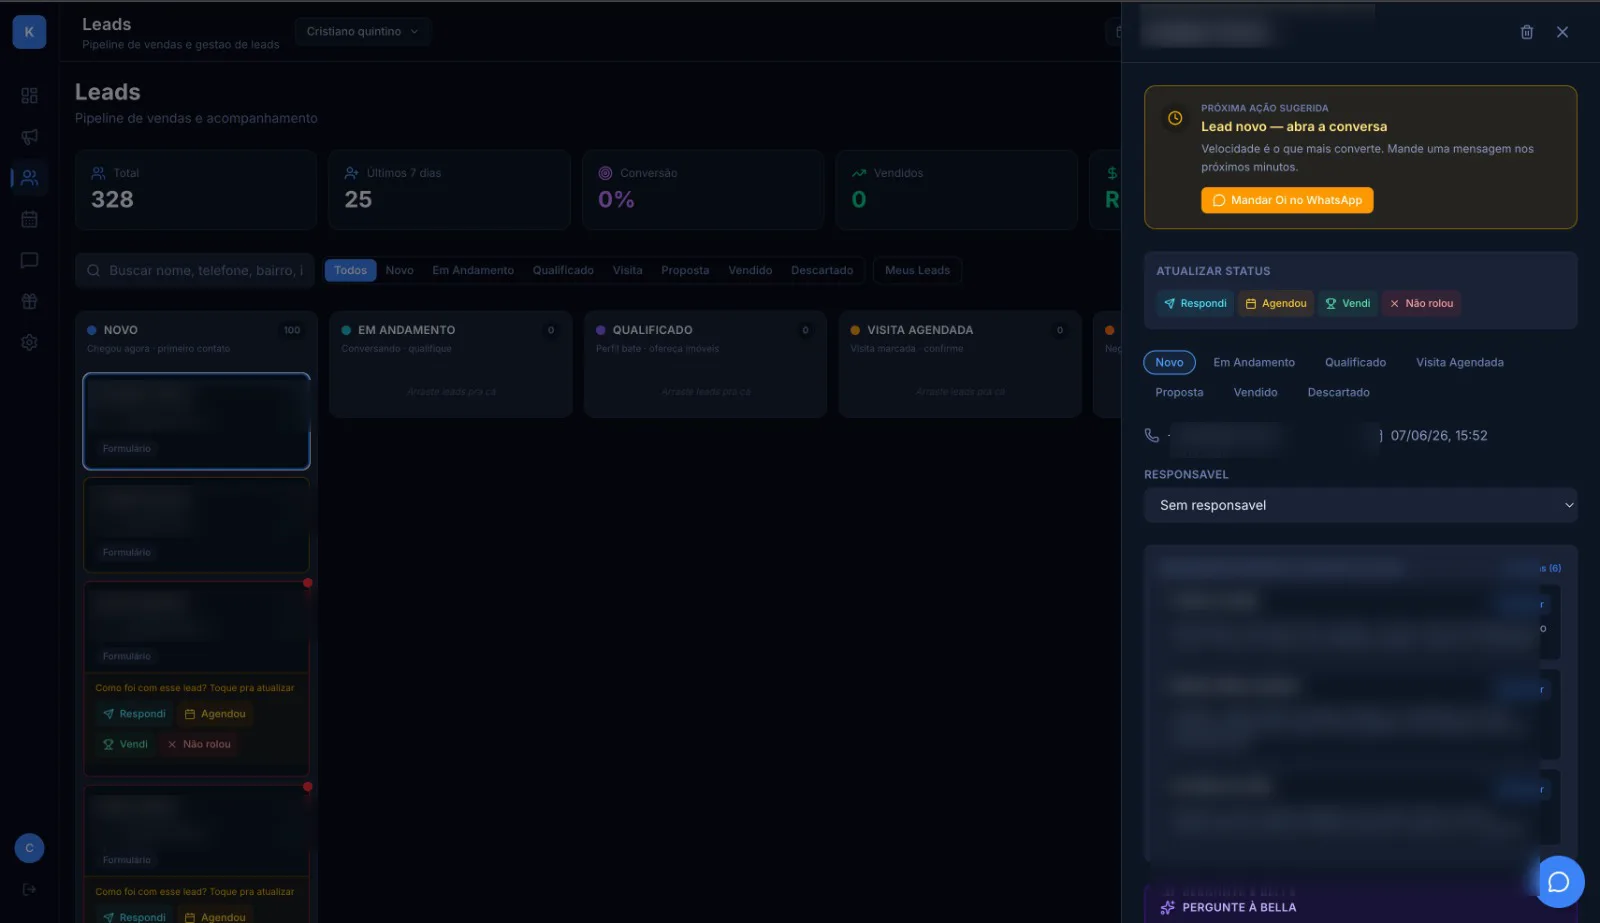Open the calendar icon in sidebar
This screenshot has width=1600, height=923.
click(x=29, y=219)
